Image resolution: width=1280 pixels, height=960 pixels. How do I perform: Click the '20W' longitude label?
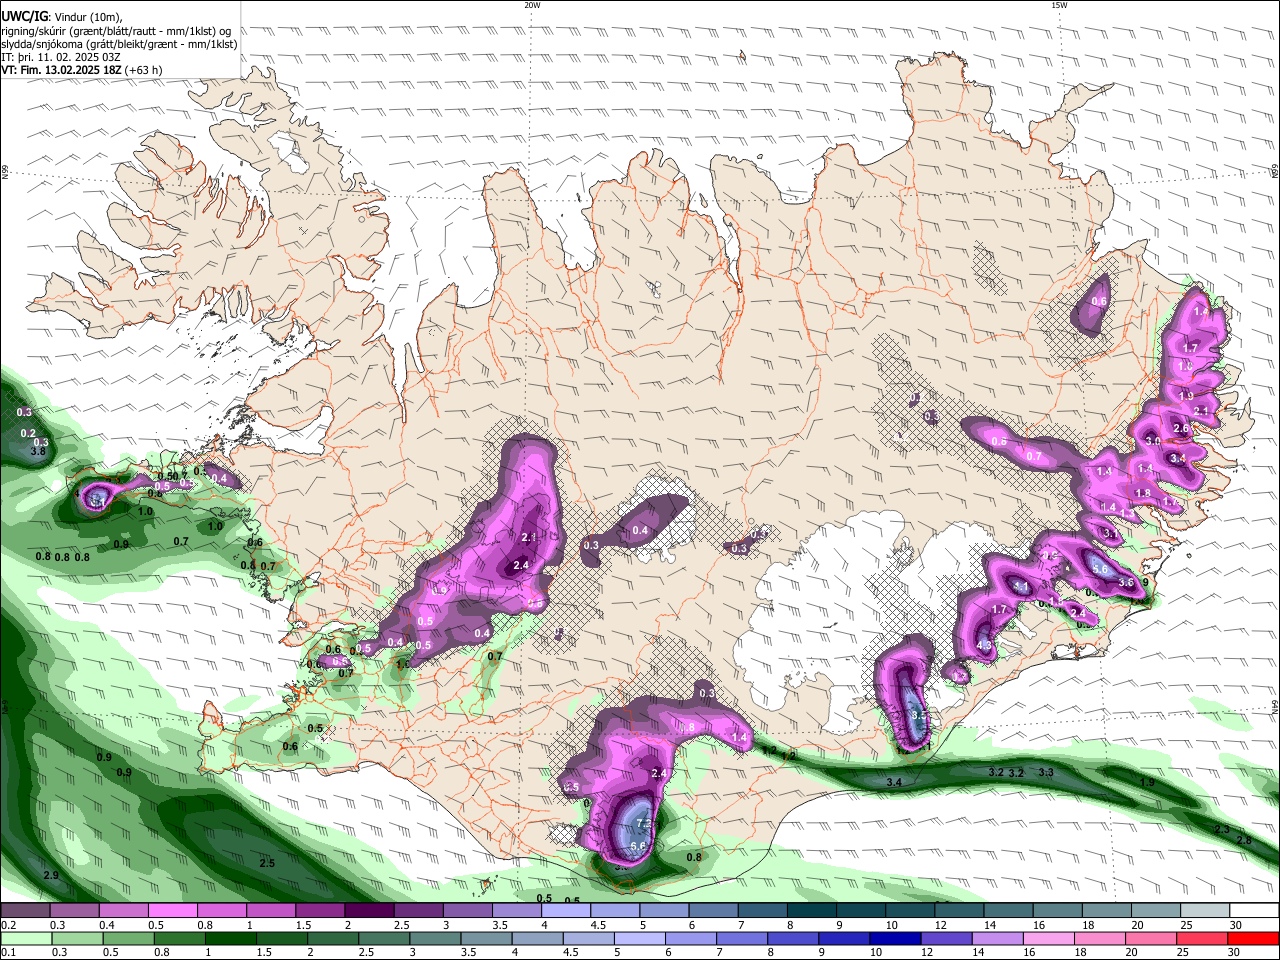pyautogui.click(x=532, y=5)
